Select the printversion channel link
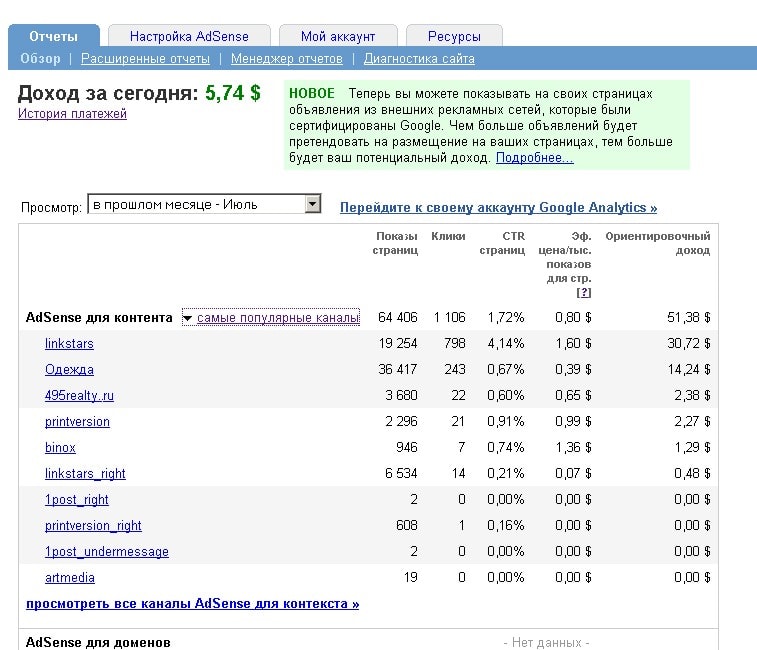Image resolution: width=757 pixels, height=650 pixels. [77, 422]
